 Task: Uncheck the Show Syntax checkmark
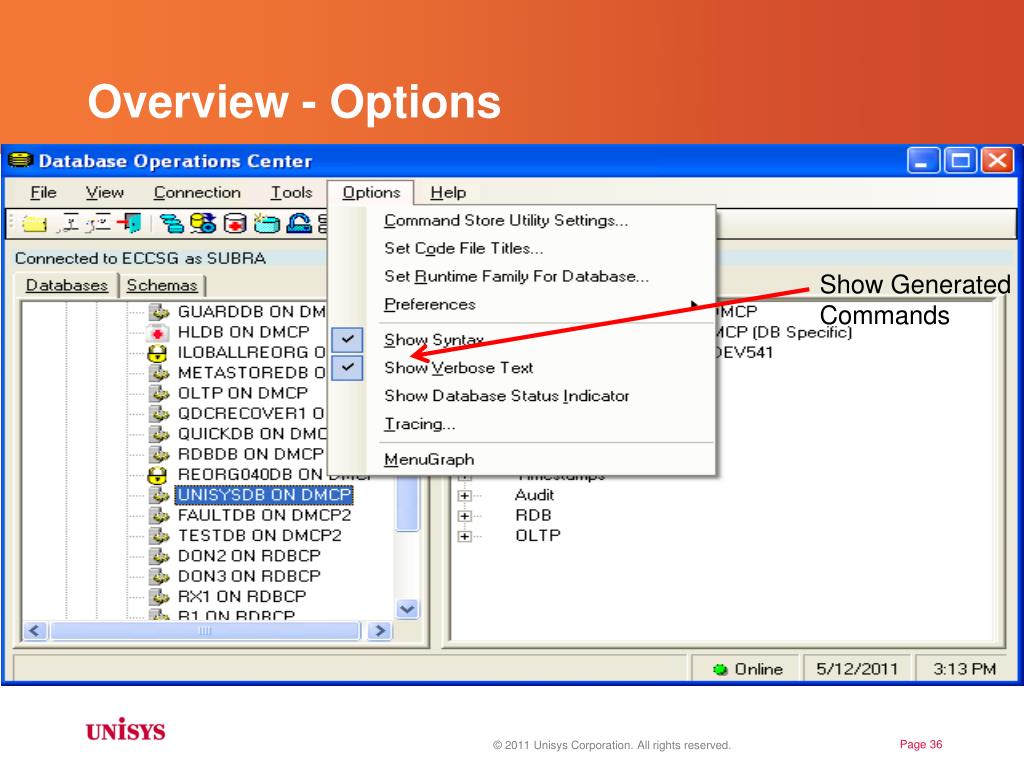pyautogui.click(x=347, y=340)
